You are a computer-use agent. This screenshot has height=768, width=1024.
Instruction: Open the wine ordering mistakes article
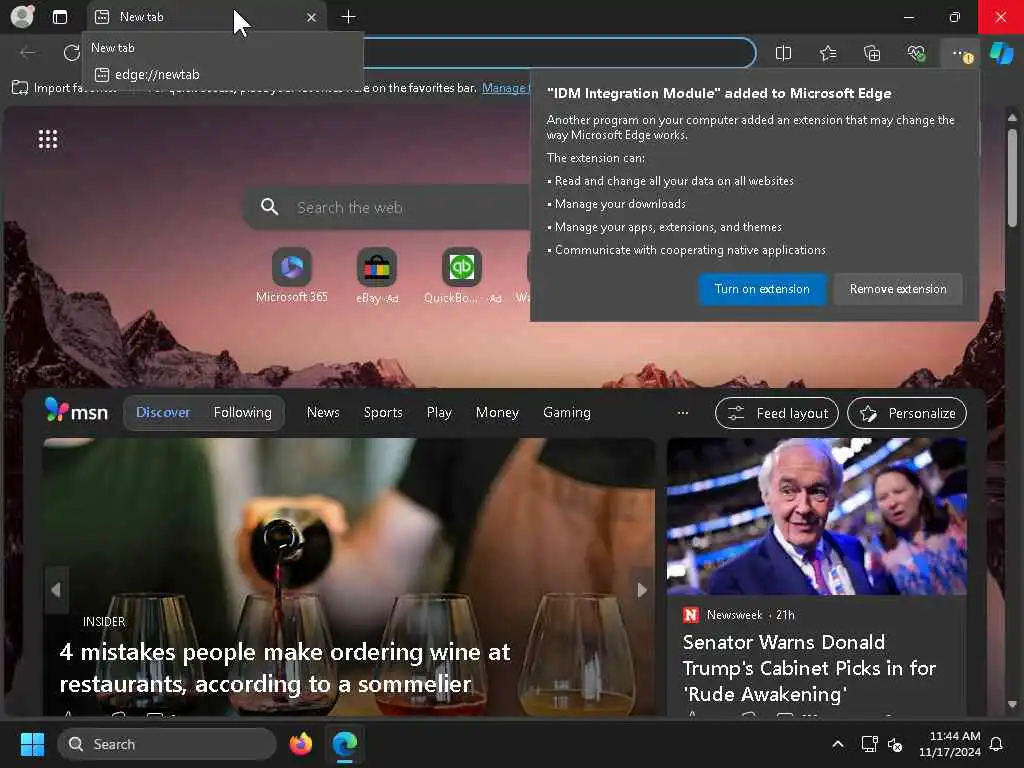285,667
